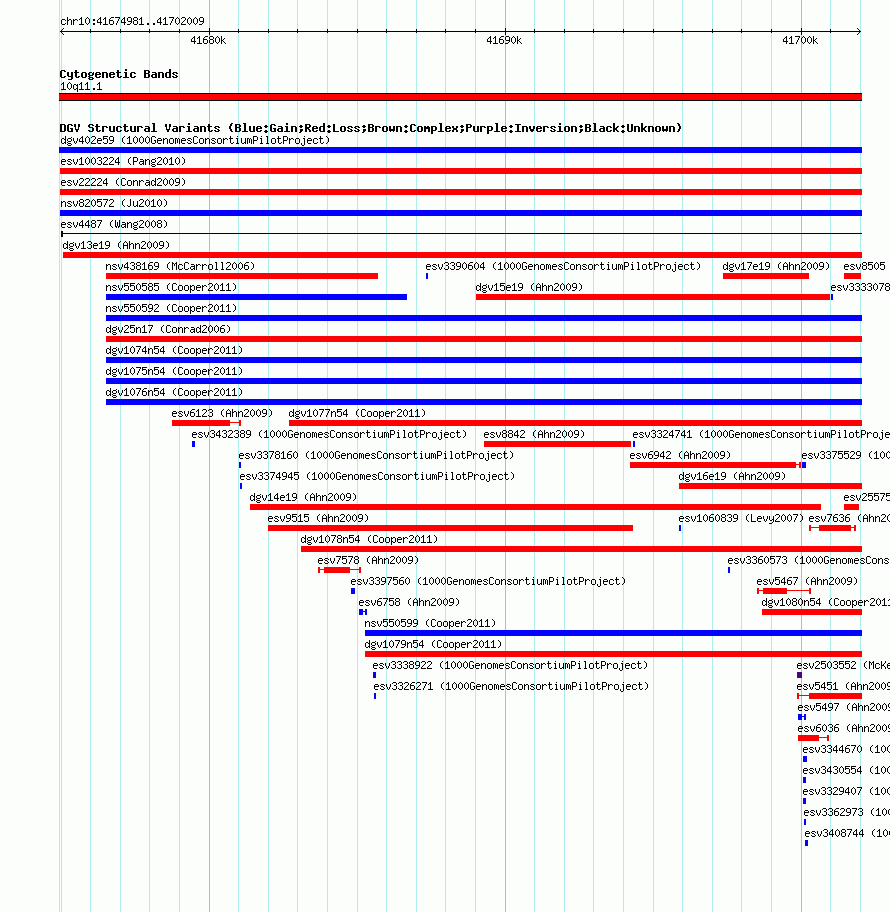
Task: Click the esv3408744 variant label
Action: [847, 832]
